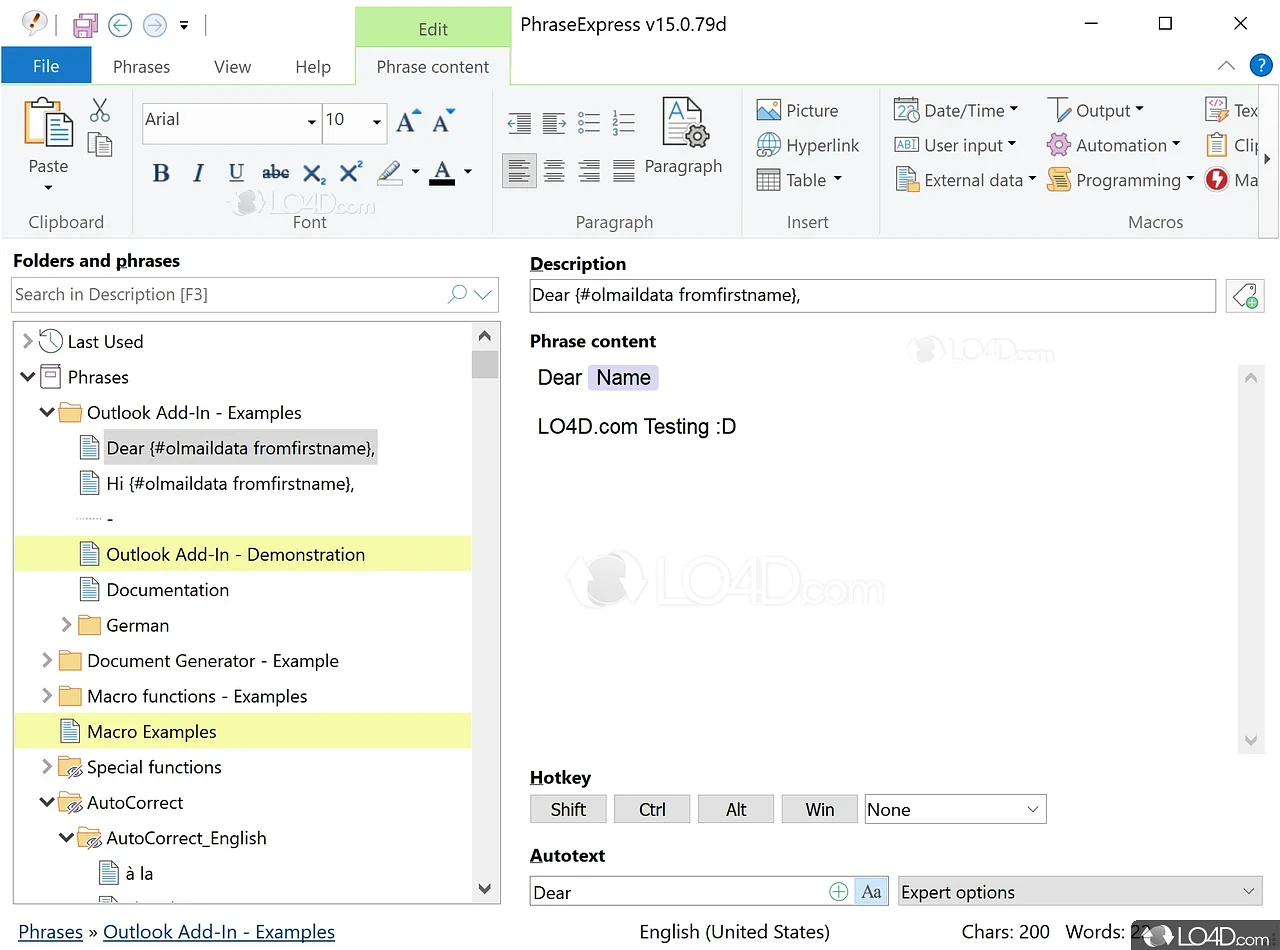Toggle the Ctrl hotkey modifier
This screenshot has height=950, width=1280.
tap(652, 810)
